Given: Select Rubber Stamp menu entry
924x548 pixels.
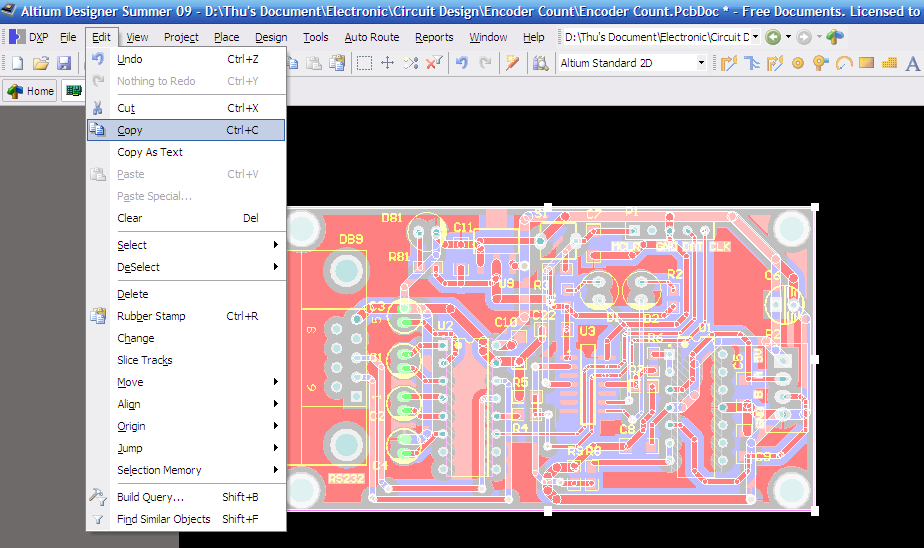Looking at the screenshot, I should coord(151,316).
